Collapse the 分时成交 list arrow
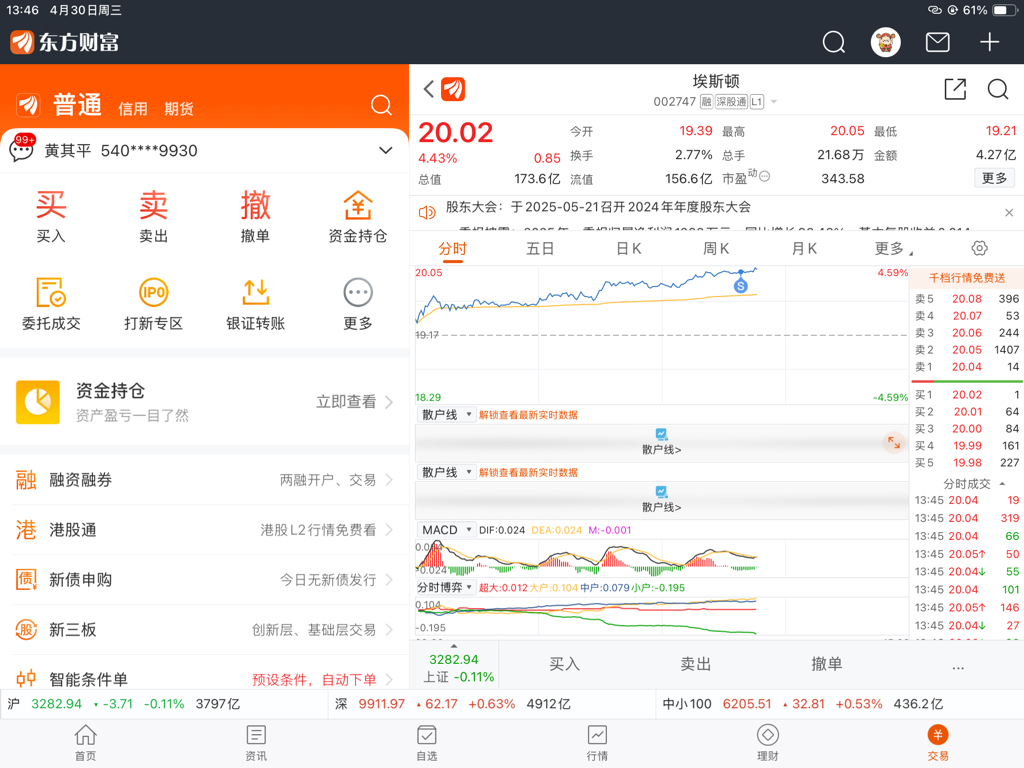This screenshot has height=768, width=1024. [1002, 483]
